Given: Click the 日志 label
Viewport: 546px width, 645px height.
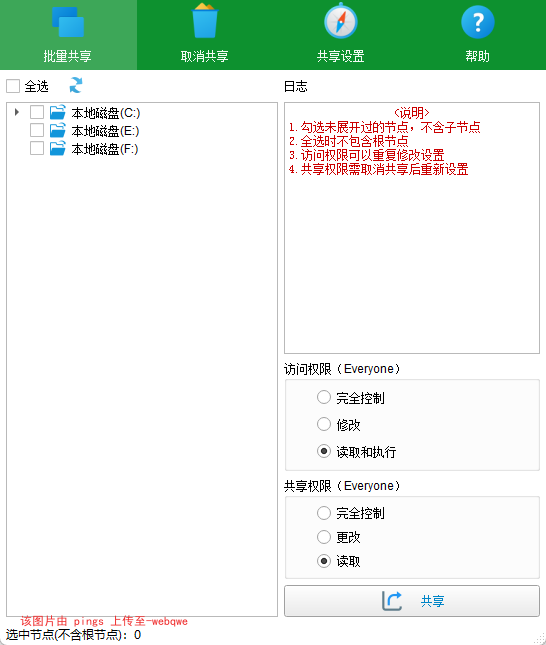Looking at the screenshot, I should [295, 86].
